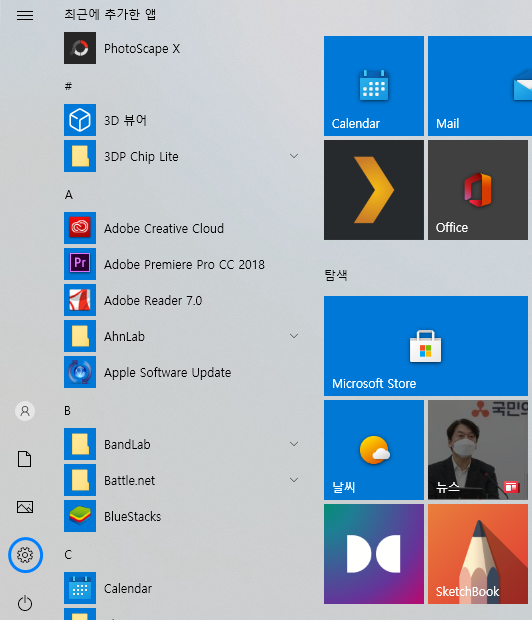532x620 pixels.
Task: Open the PhotoScape X app icon
Action: coord(80,48)
